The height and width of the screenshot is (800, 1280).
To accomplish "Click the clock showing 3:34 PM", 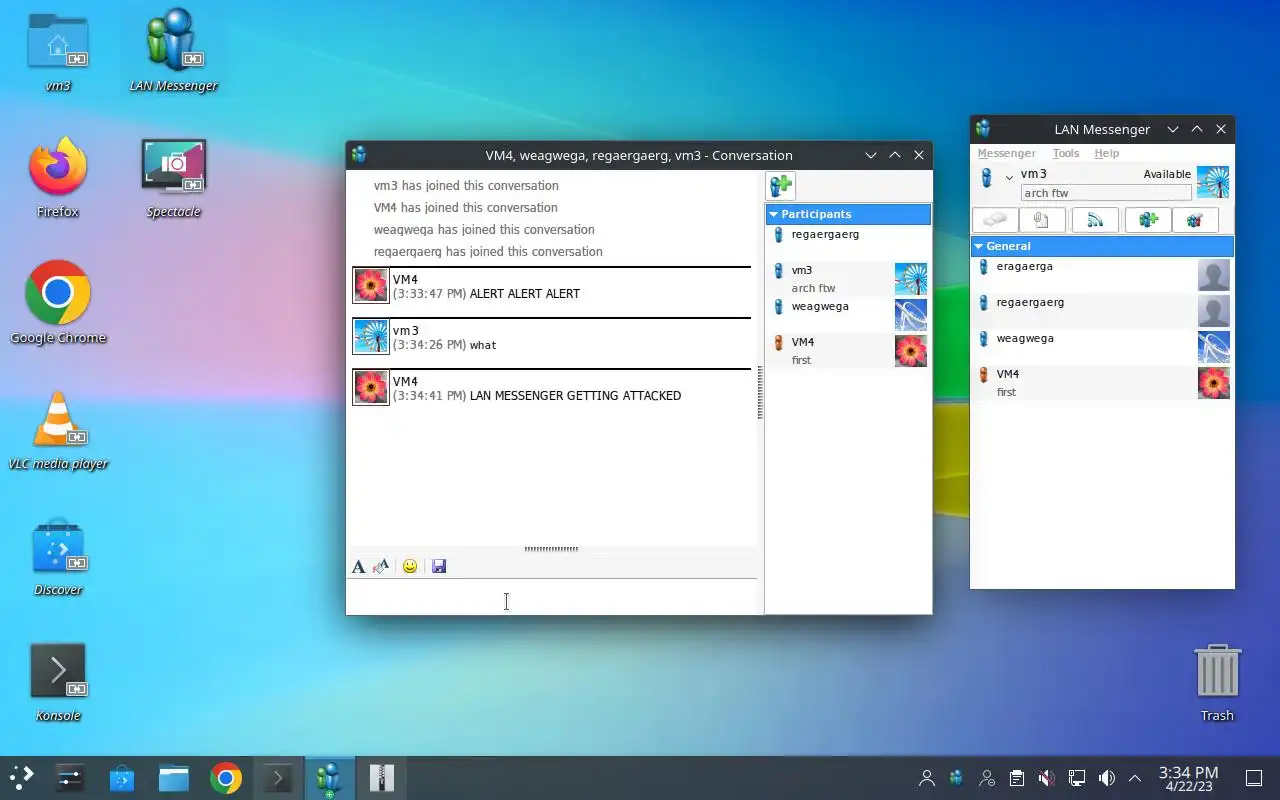I will 1188,778.
